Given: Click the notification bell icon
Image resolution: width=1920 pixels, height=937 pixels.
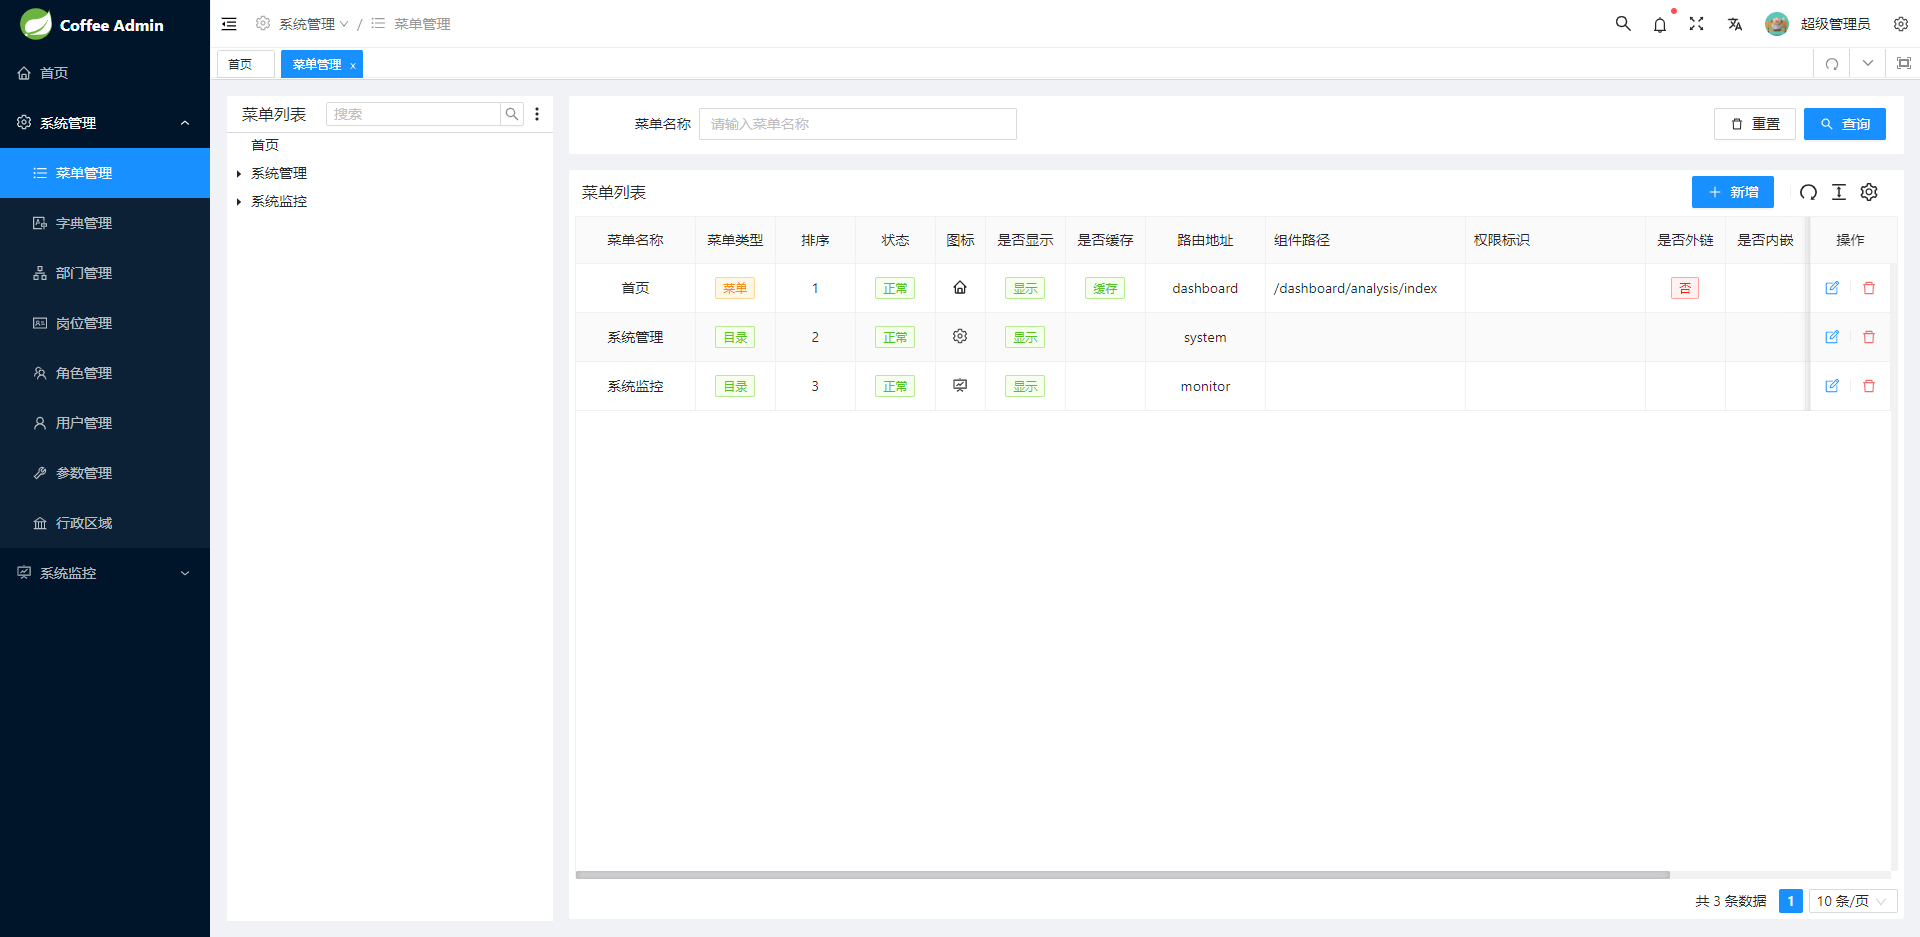Looking at the screenshot, I should click(1660, 25).
